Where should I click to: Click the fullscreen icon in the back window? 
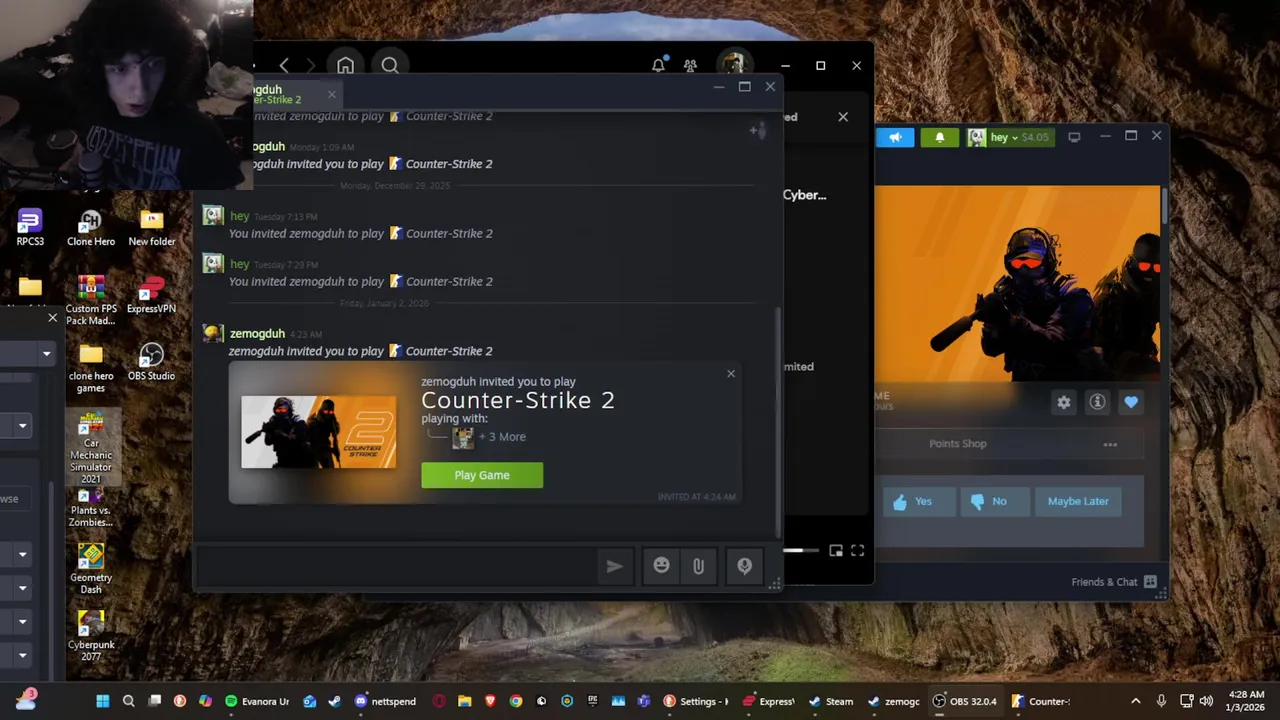(x=857, y=551)
